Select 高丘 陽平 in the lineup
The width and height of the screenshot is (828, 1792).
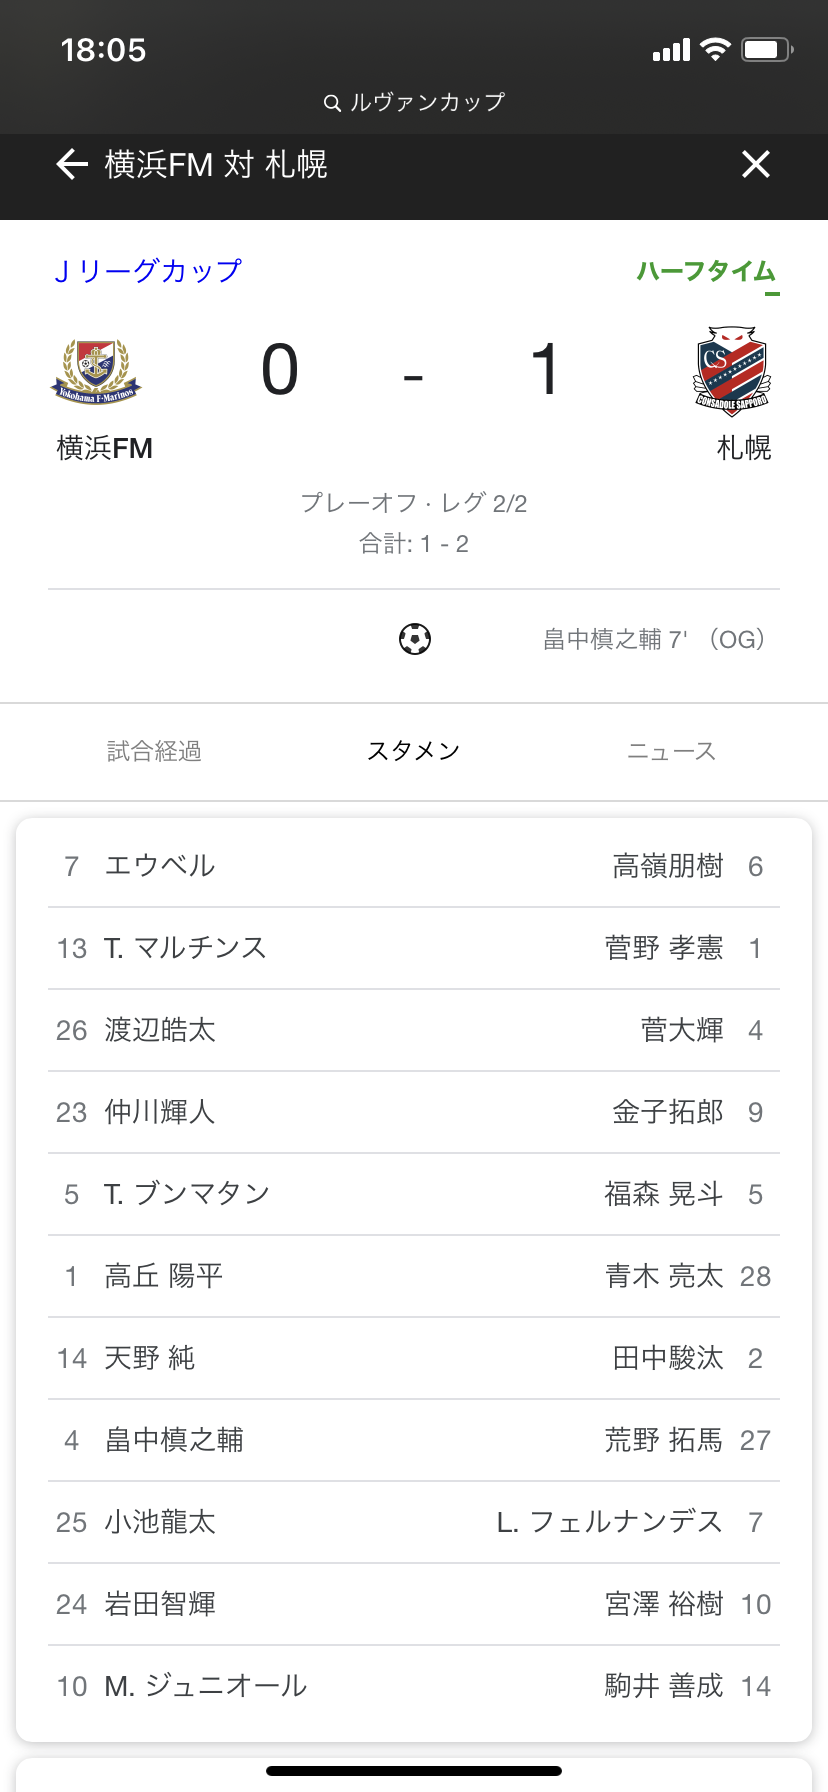pos(164,1276)
